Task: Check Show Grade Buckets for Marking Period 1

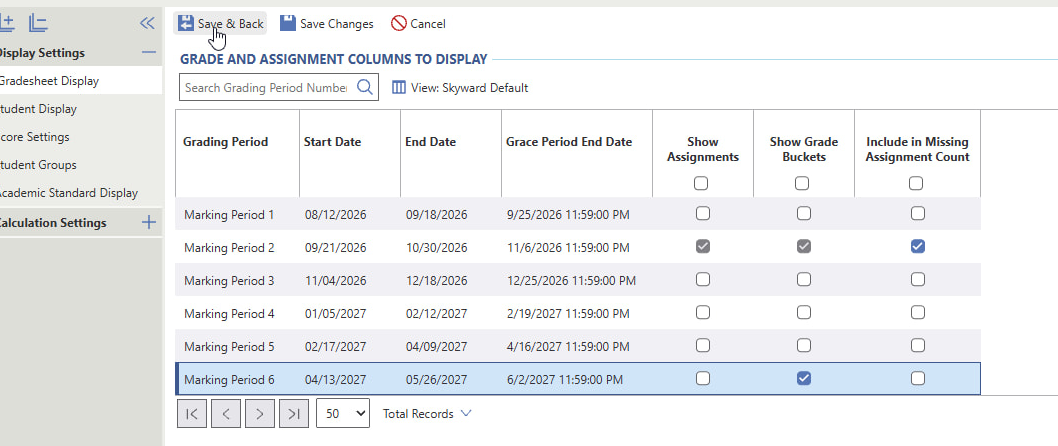Action: click(803, 213)
